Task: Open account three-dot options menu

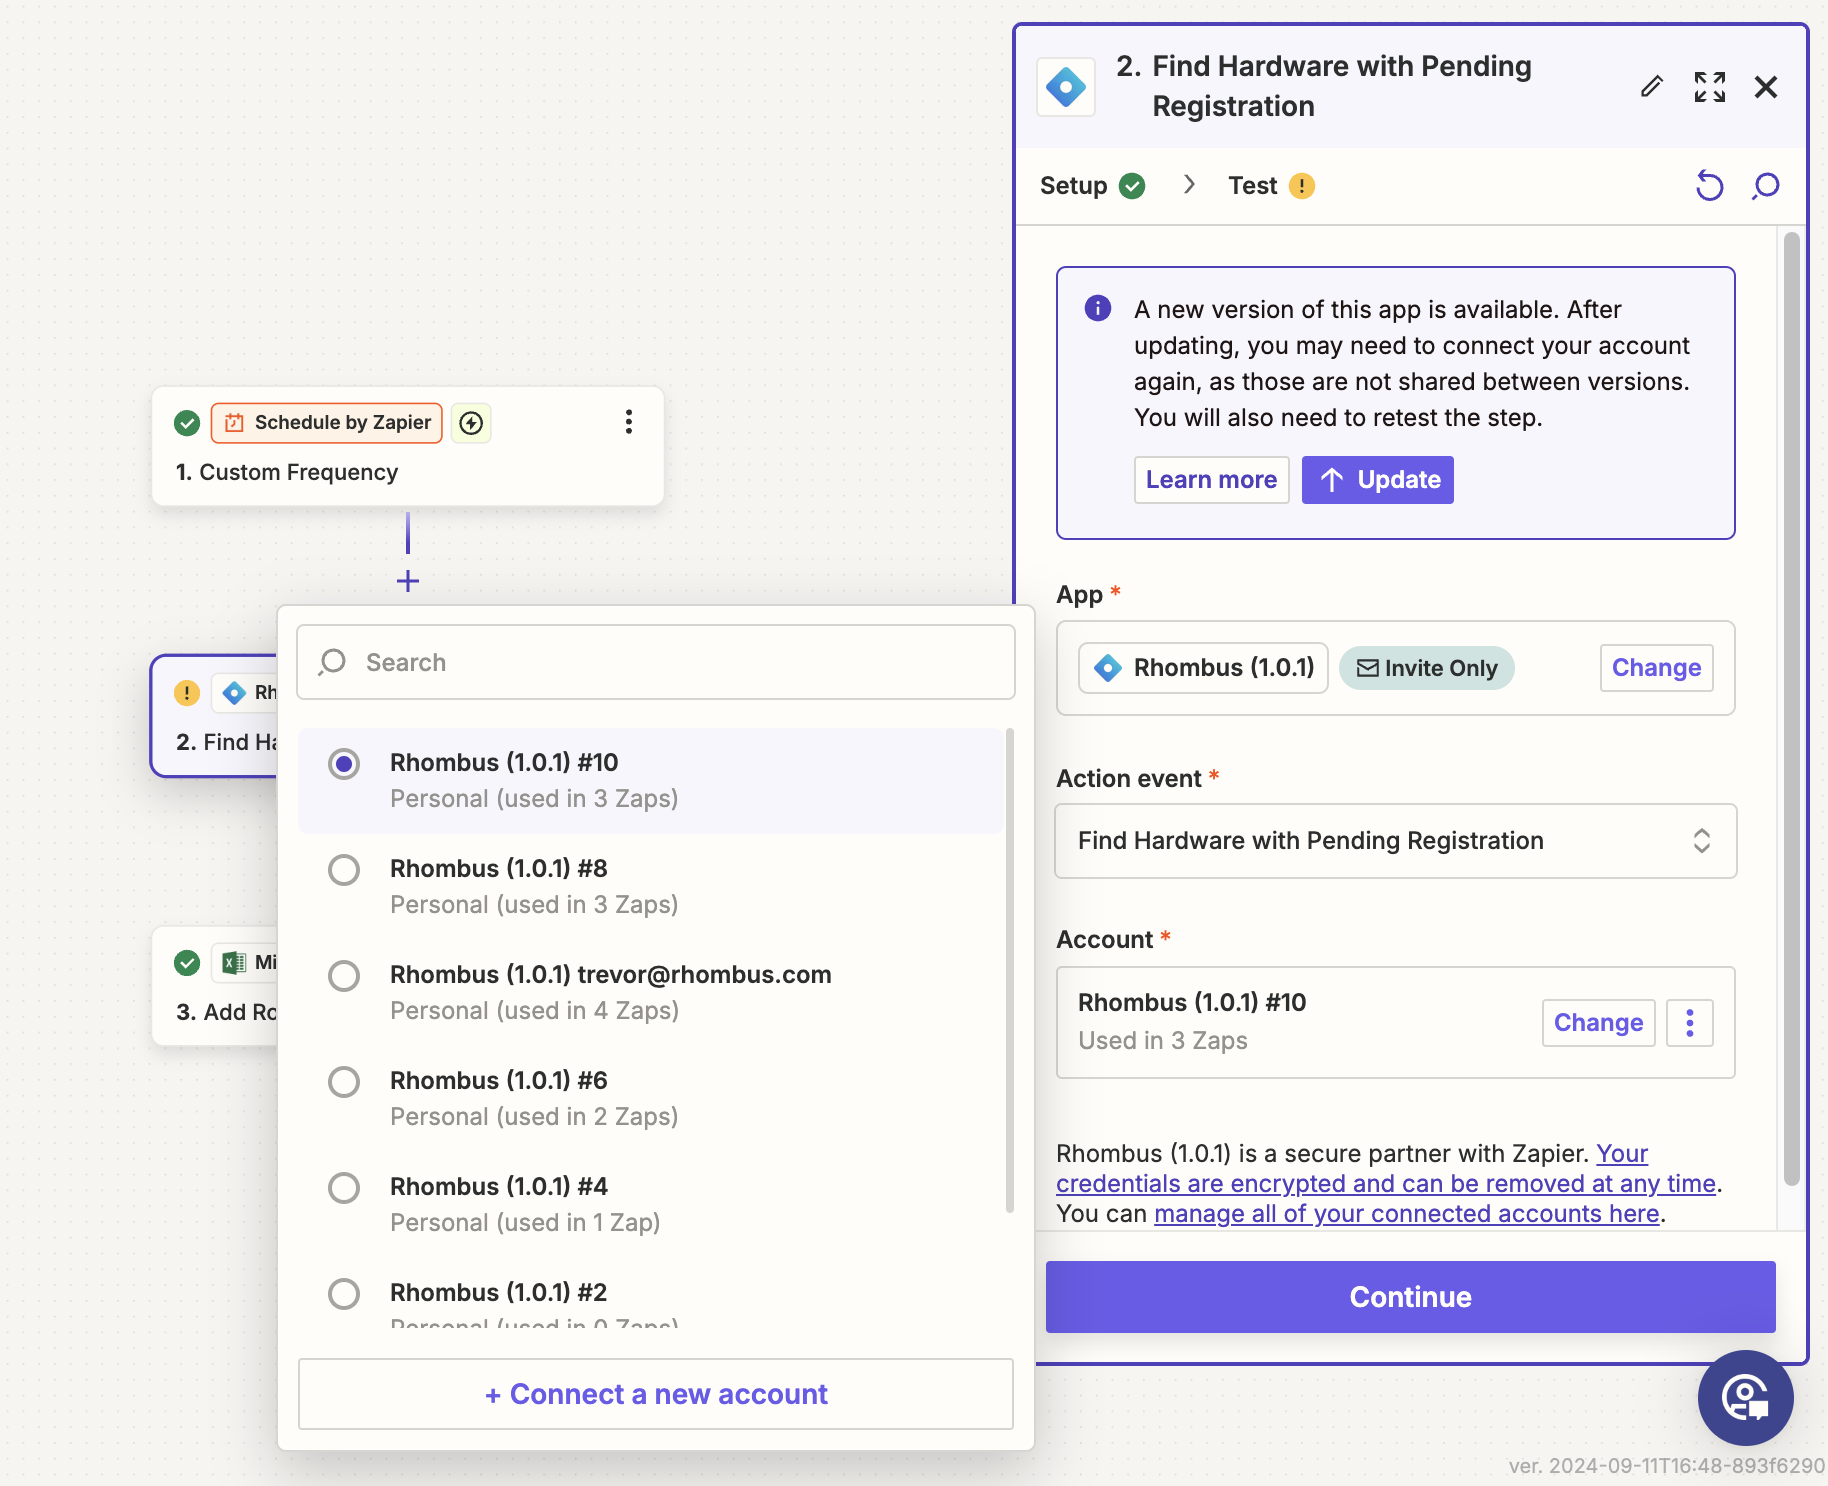Action: pos(1690,1023)
